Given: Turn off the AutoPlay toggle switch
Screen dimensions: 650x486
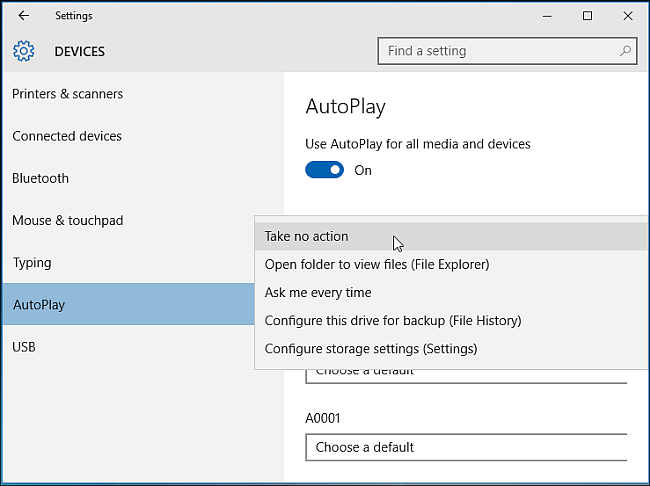Looking at the screenshot, I should [324, 170].
